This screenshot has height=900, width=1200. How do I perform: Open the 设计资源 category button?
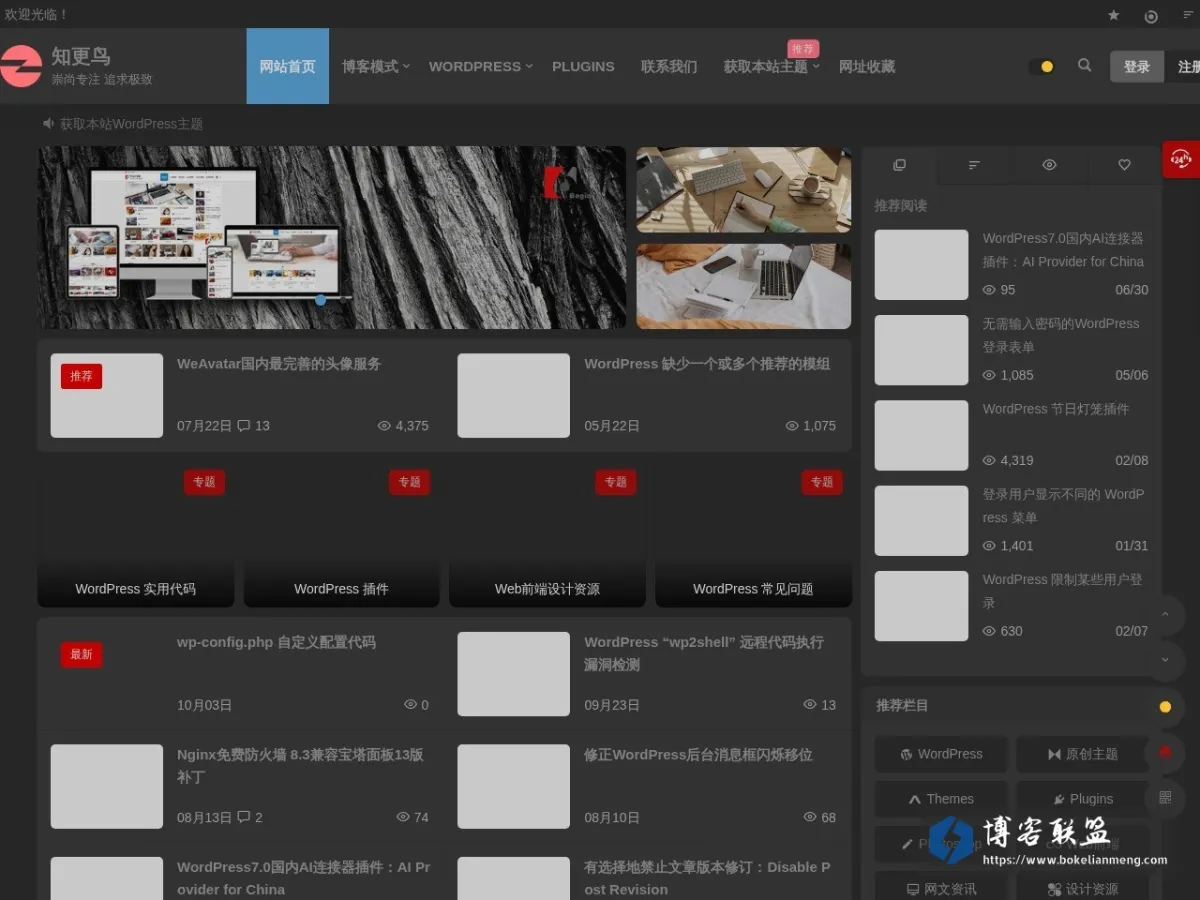[x=1083, y=889]
